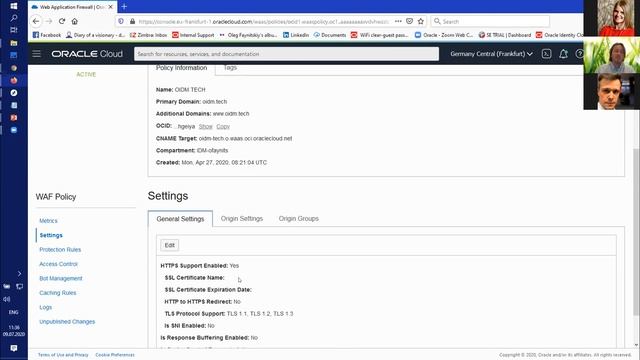
Task: Save page to Pocket icon
Action: (409, 21)
